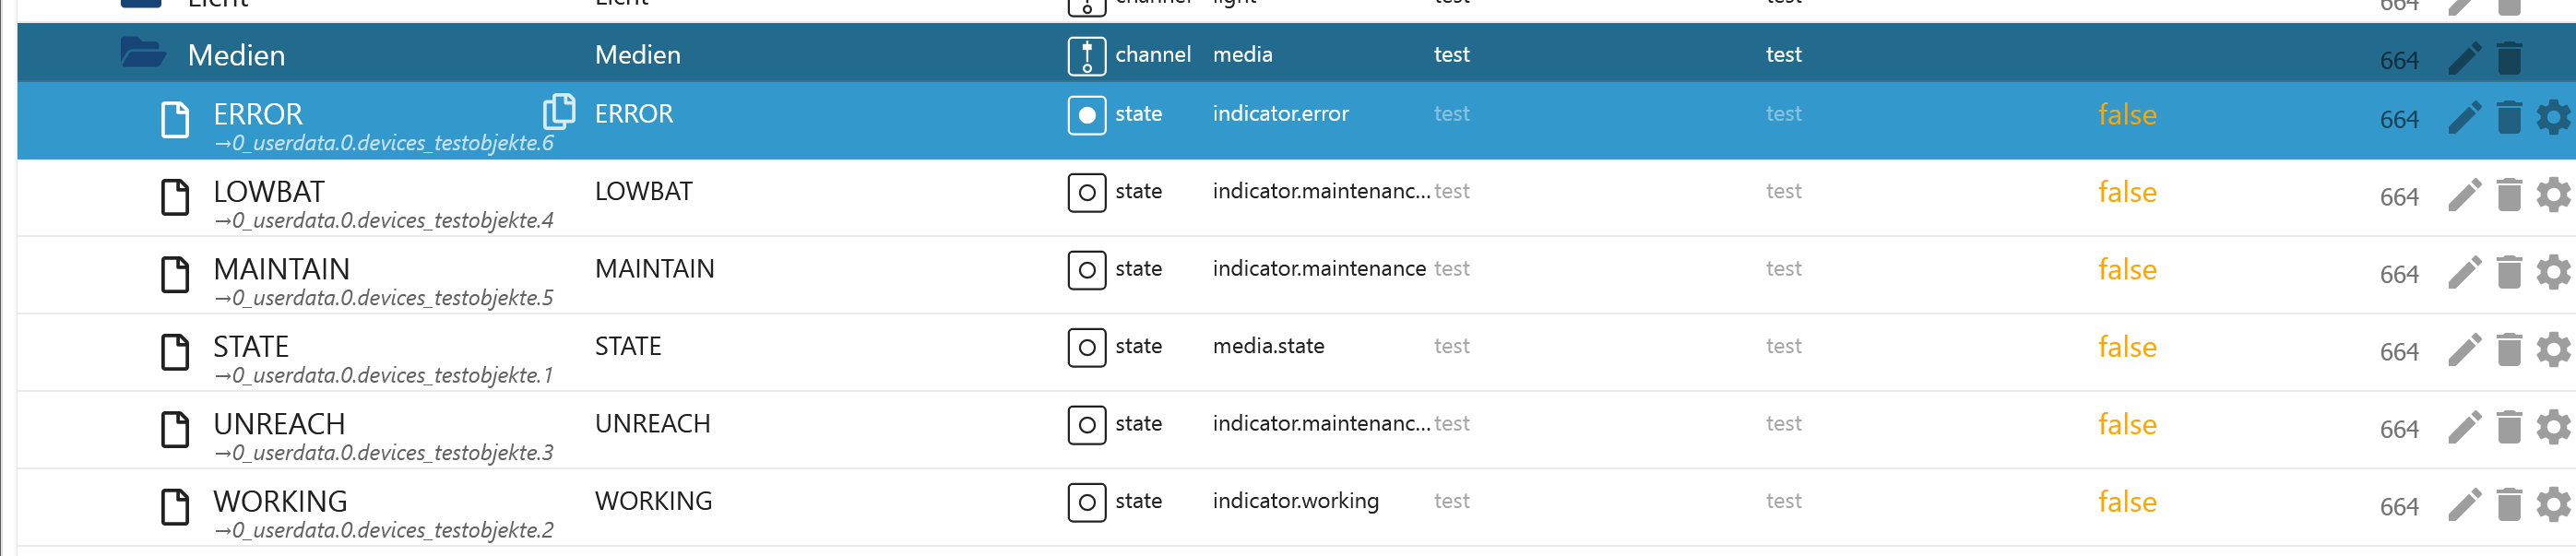Collapse the Medien folder
2576x556 pixels.
click(143, 53)
